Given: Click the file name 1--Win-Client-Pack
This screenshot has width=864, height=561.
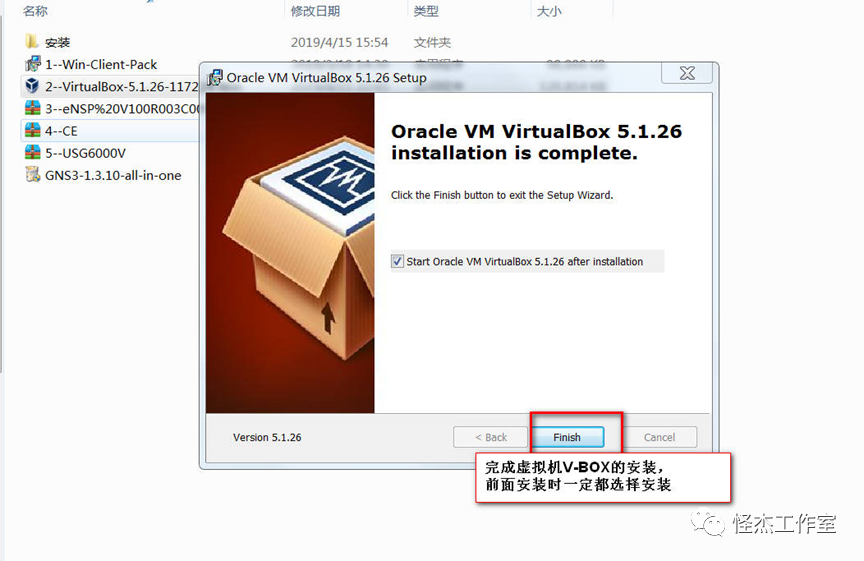Looking at the screenshot, I should pyautogui.click(x=101, y=64).
